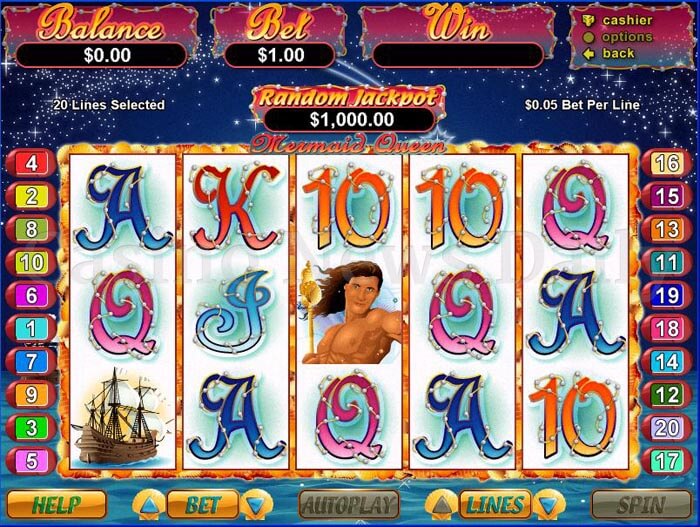Click the SPIN button
Viewport: 700px width, 527px height.
coord(642,505)
